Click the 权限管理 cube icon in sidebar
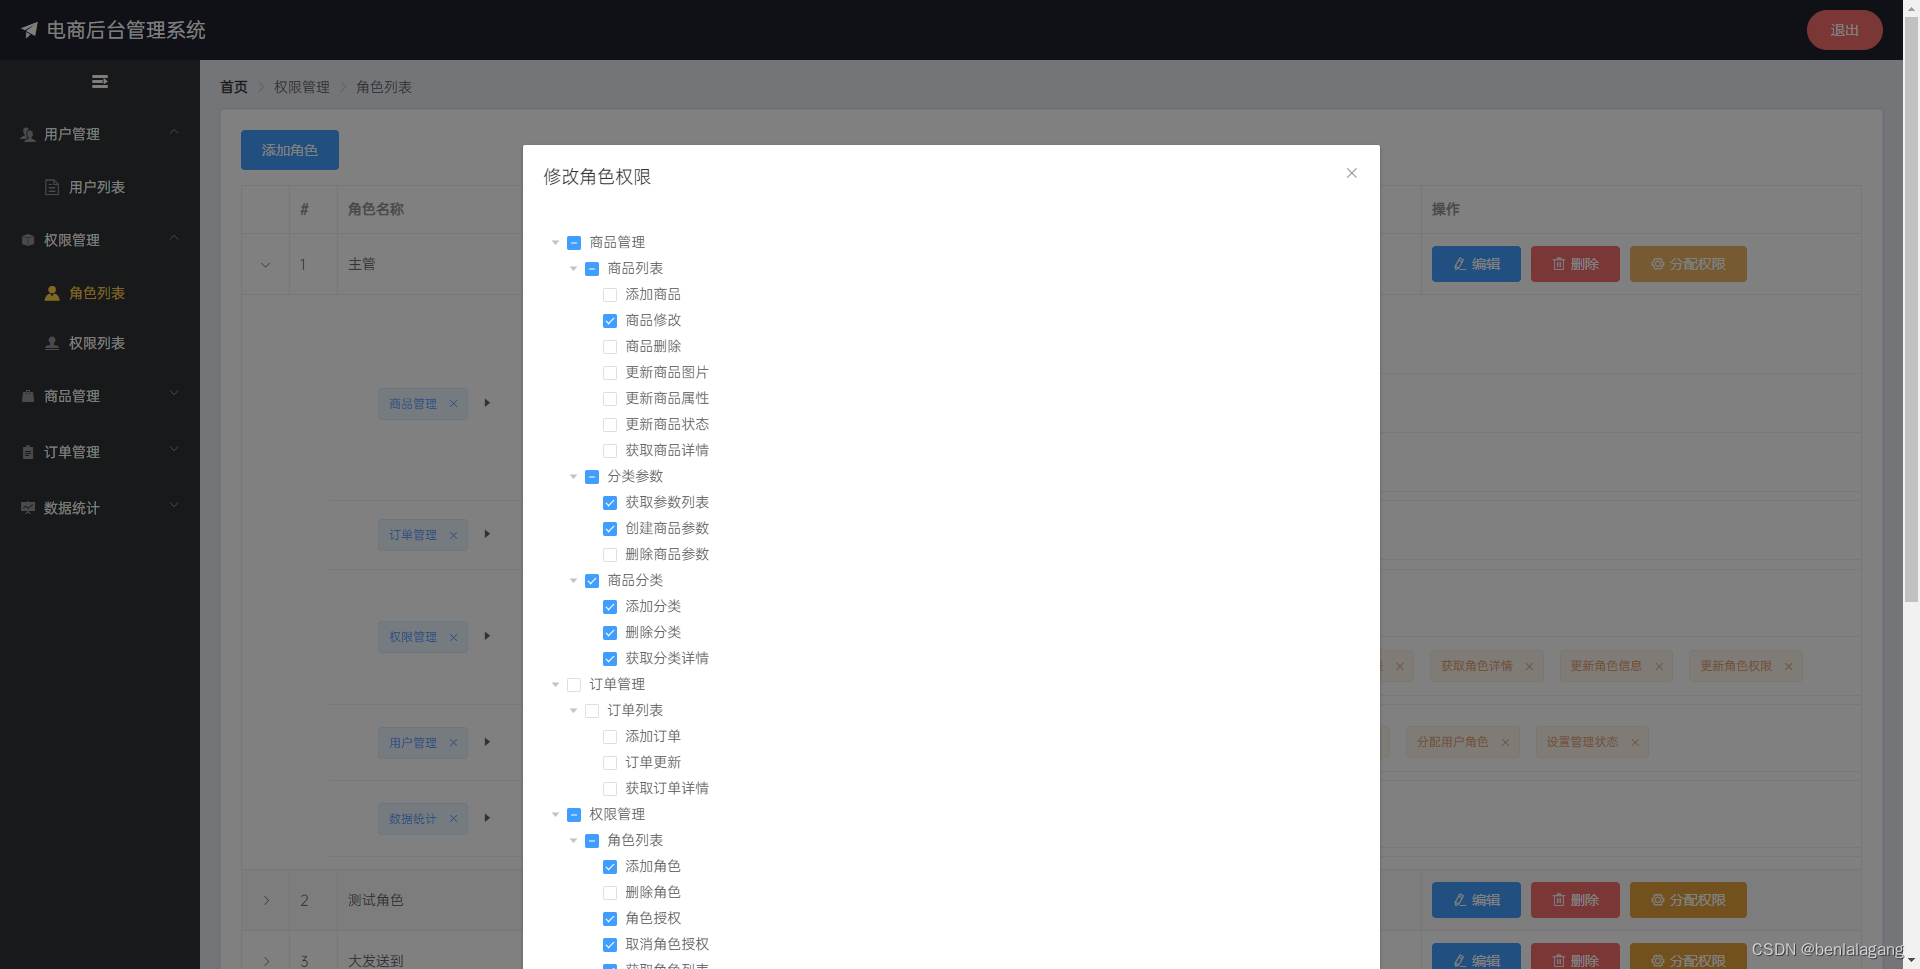 click(x=28, y=240)
